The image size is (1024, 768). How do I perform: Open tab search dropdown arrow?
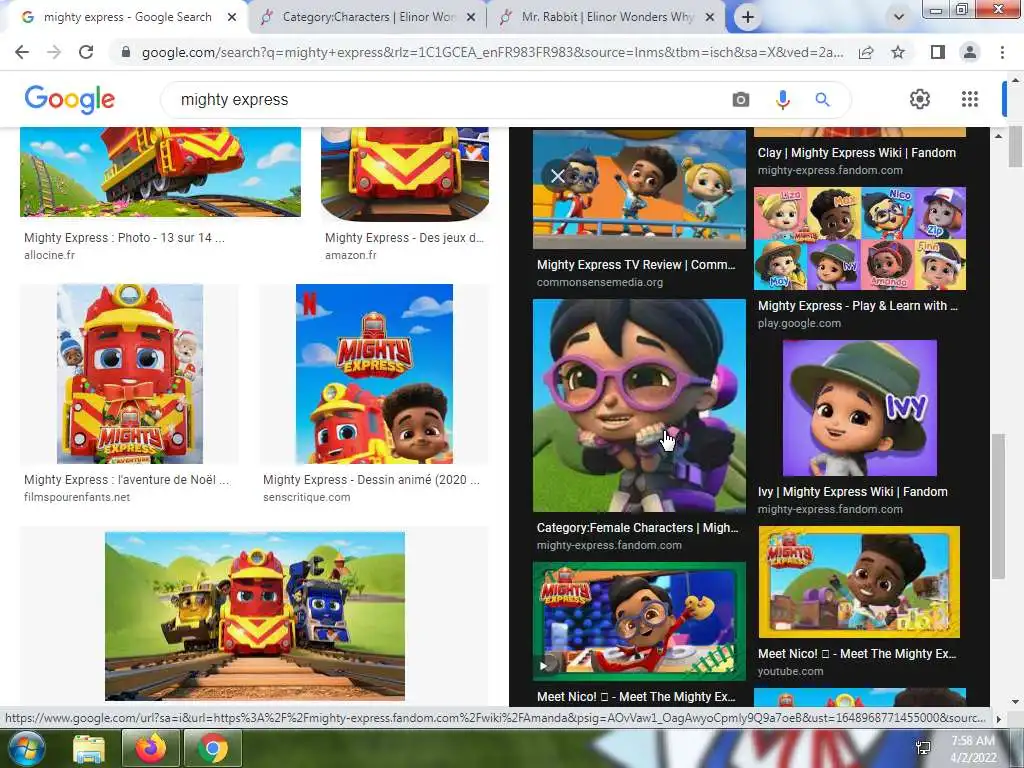pos(899,18)
